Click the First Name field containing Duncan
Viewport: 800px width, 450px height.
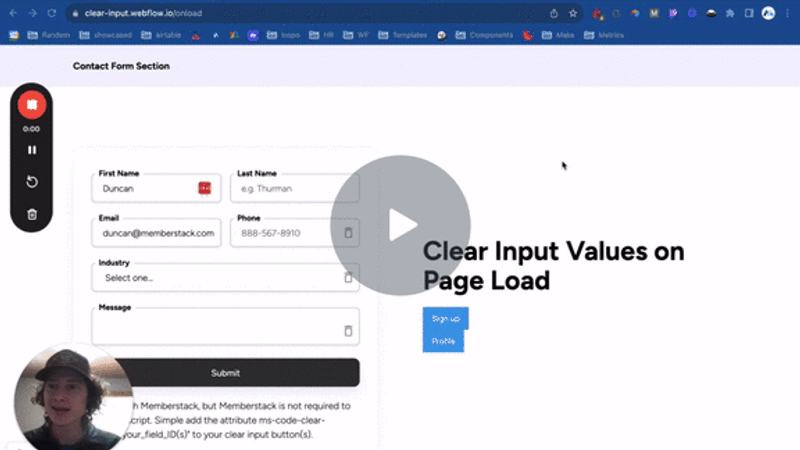(x=156, y=188)
